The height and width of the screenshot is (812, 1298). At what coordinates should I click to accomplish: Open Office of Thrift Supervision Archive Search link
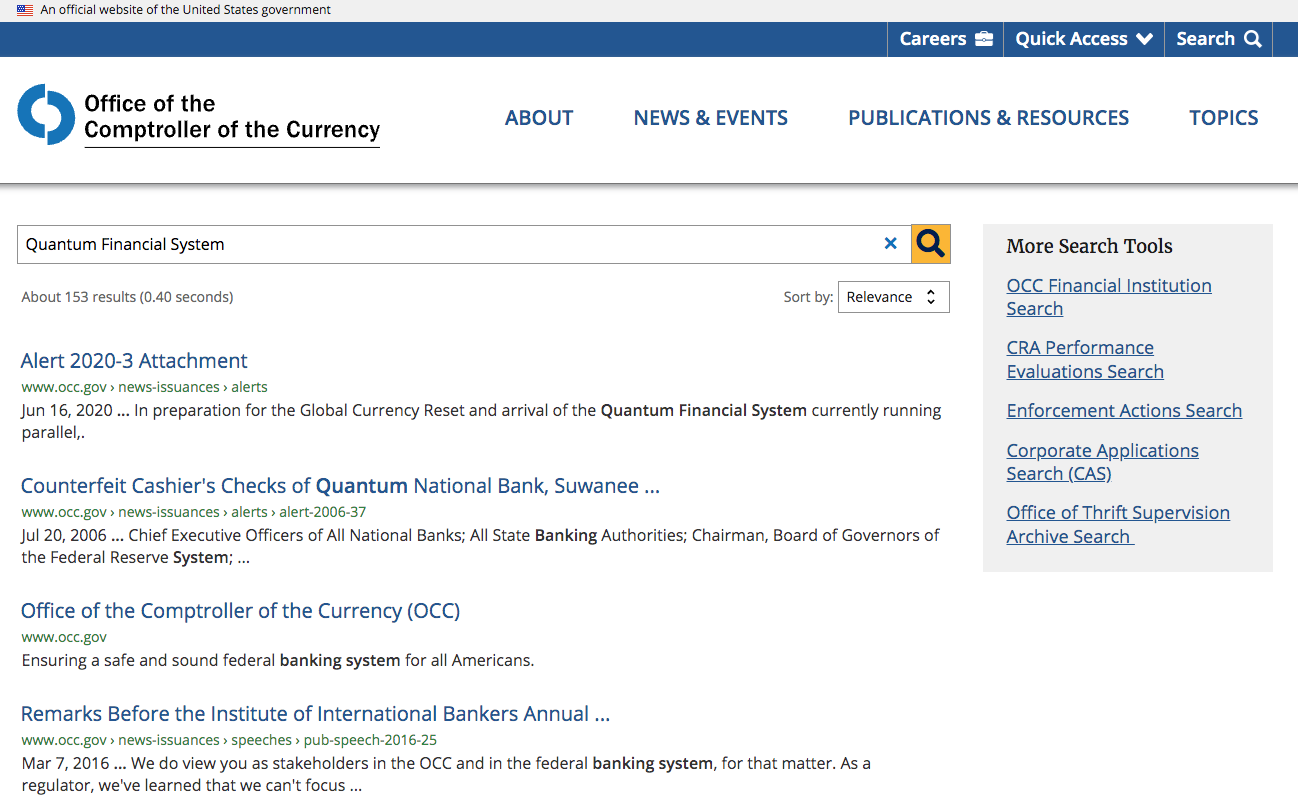[x=1118, y=524]
